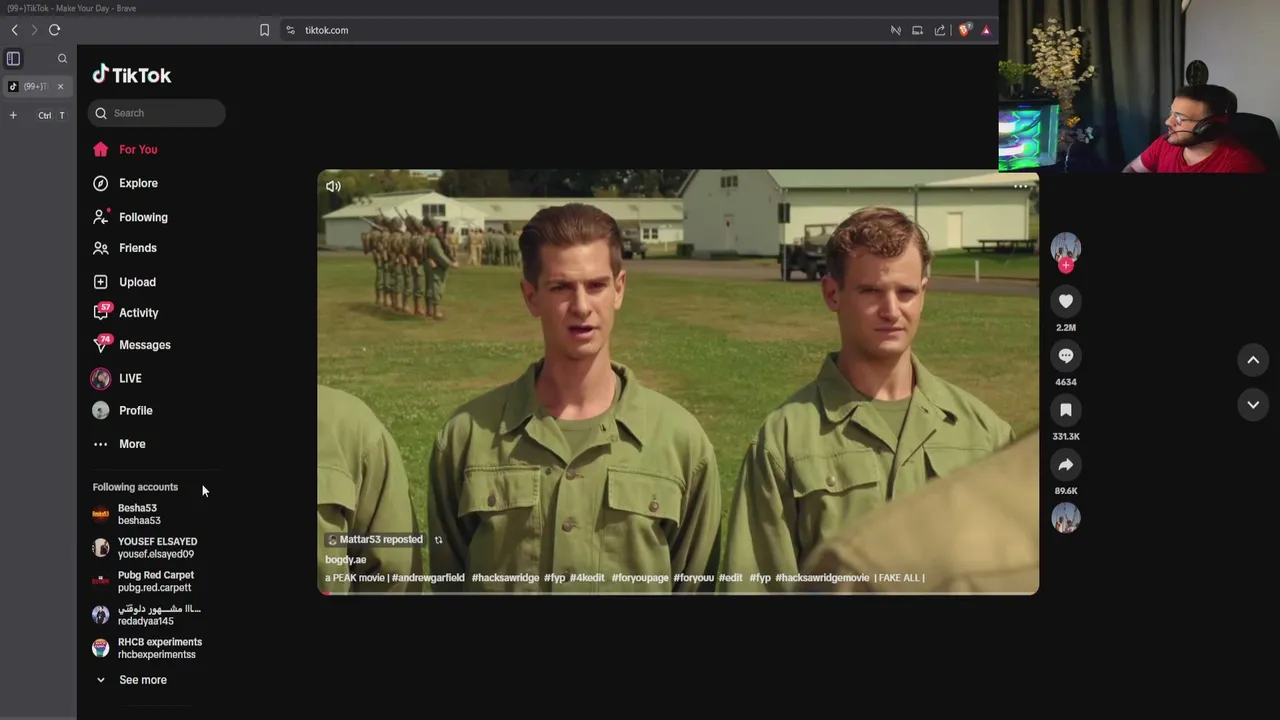Open the video options ellipsis menu
The width and height of the screenshot is (1280, 720).
[1020, 186]
